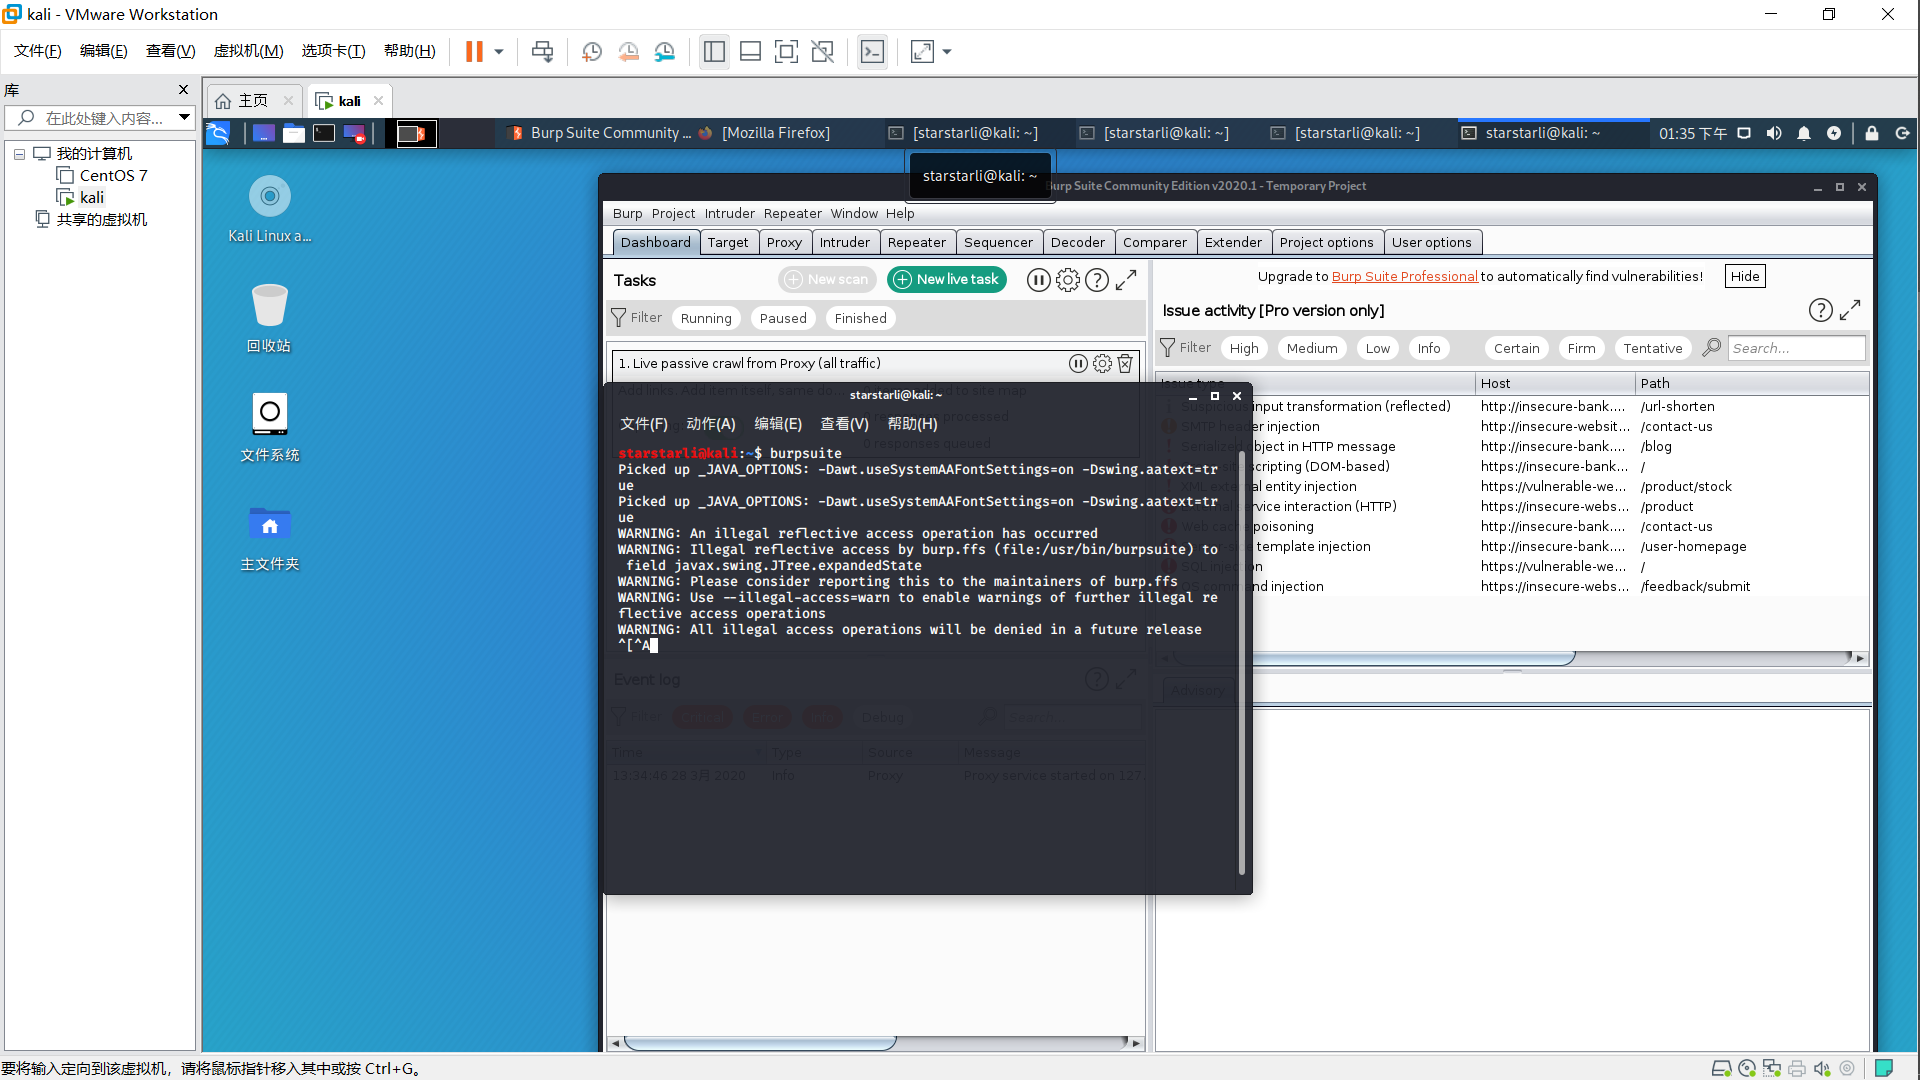Click the stretch guest display icon
Screen dimensions: 1920x1080
[922, 52]
